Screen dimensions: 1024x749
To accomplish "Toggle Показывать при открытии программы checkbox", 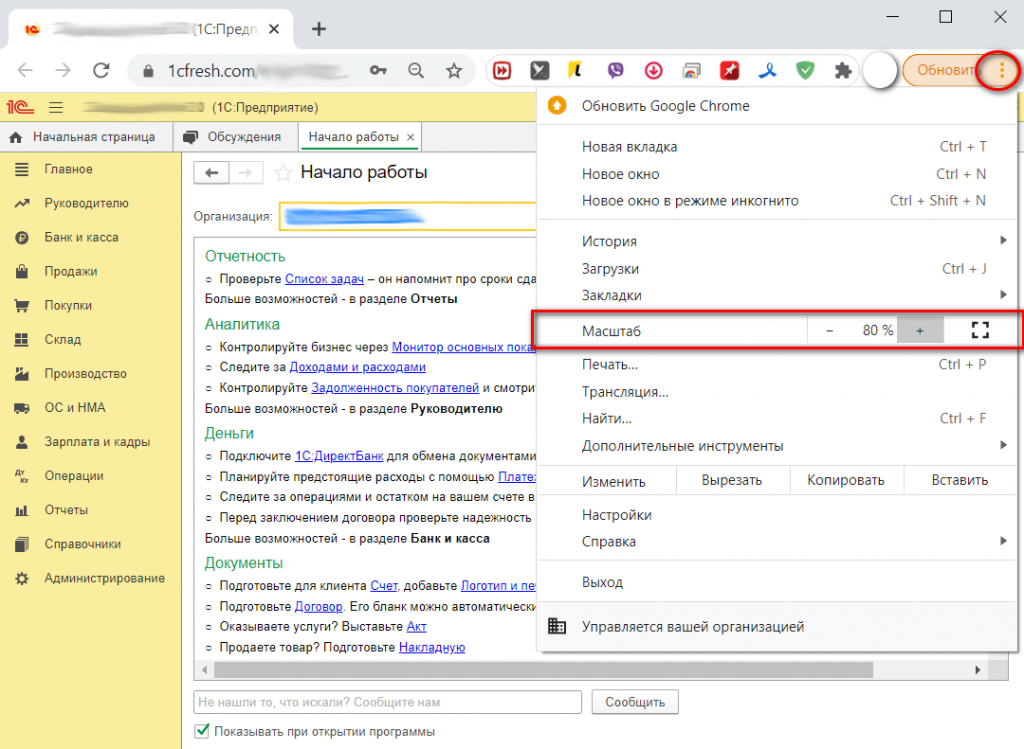I will (202, 731).
